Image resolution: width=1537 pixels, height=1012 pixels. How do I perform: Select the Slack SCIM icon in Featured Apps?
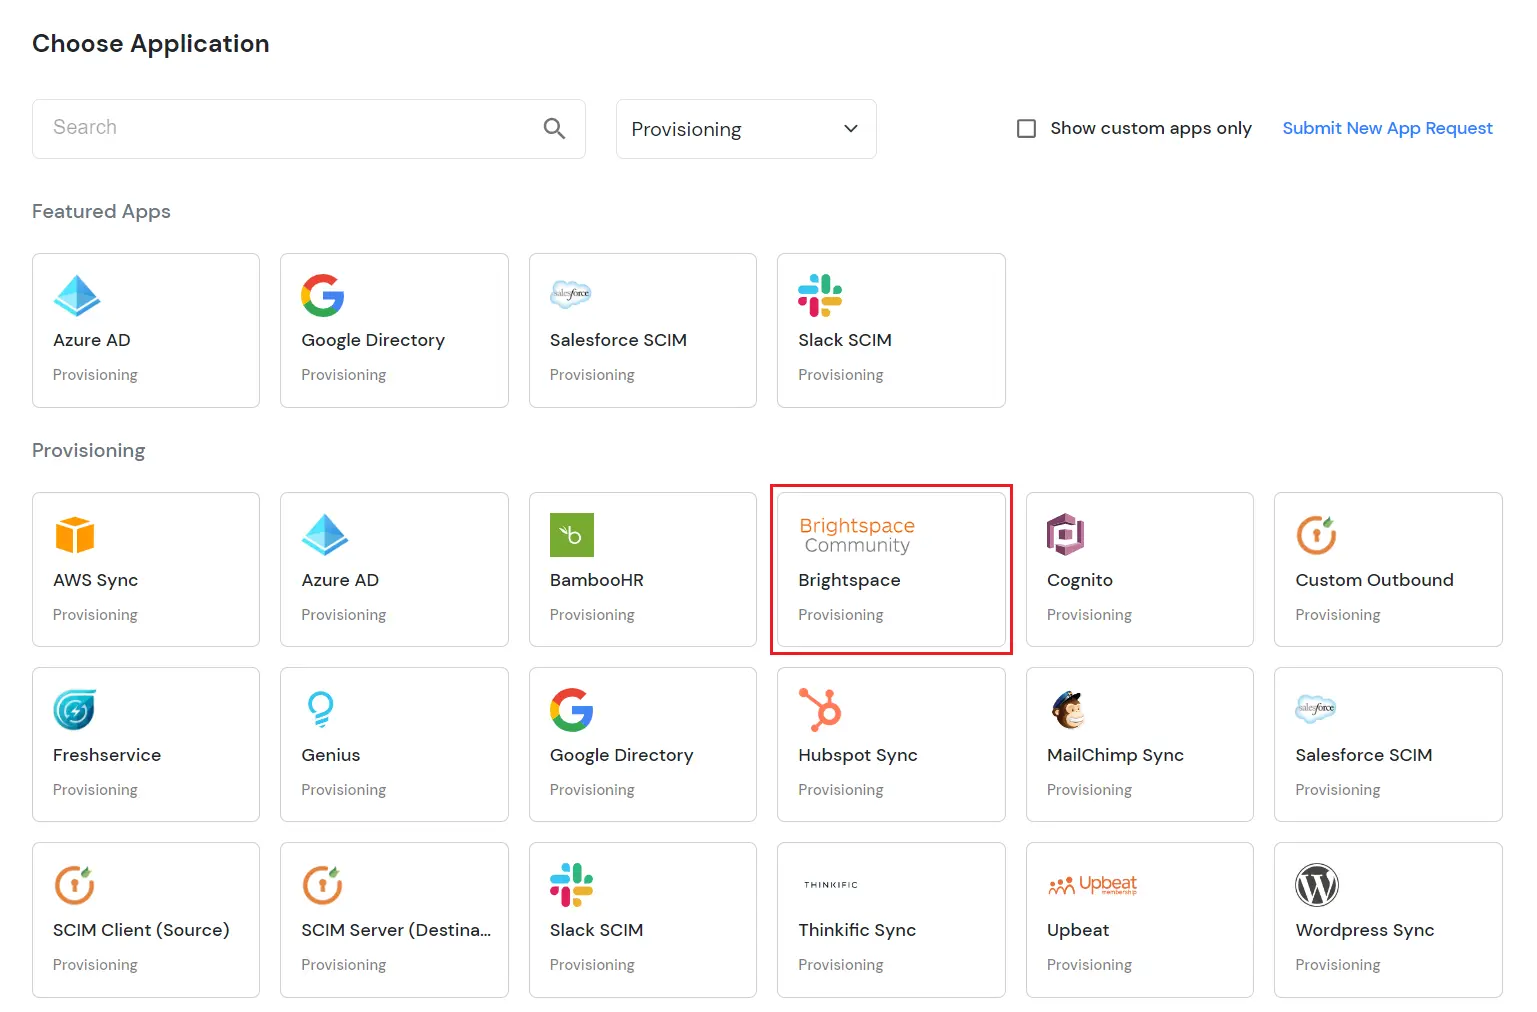(x=820, y=295)
